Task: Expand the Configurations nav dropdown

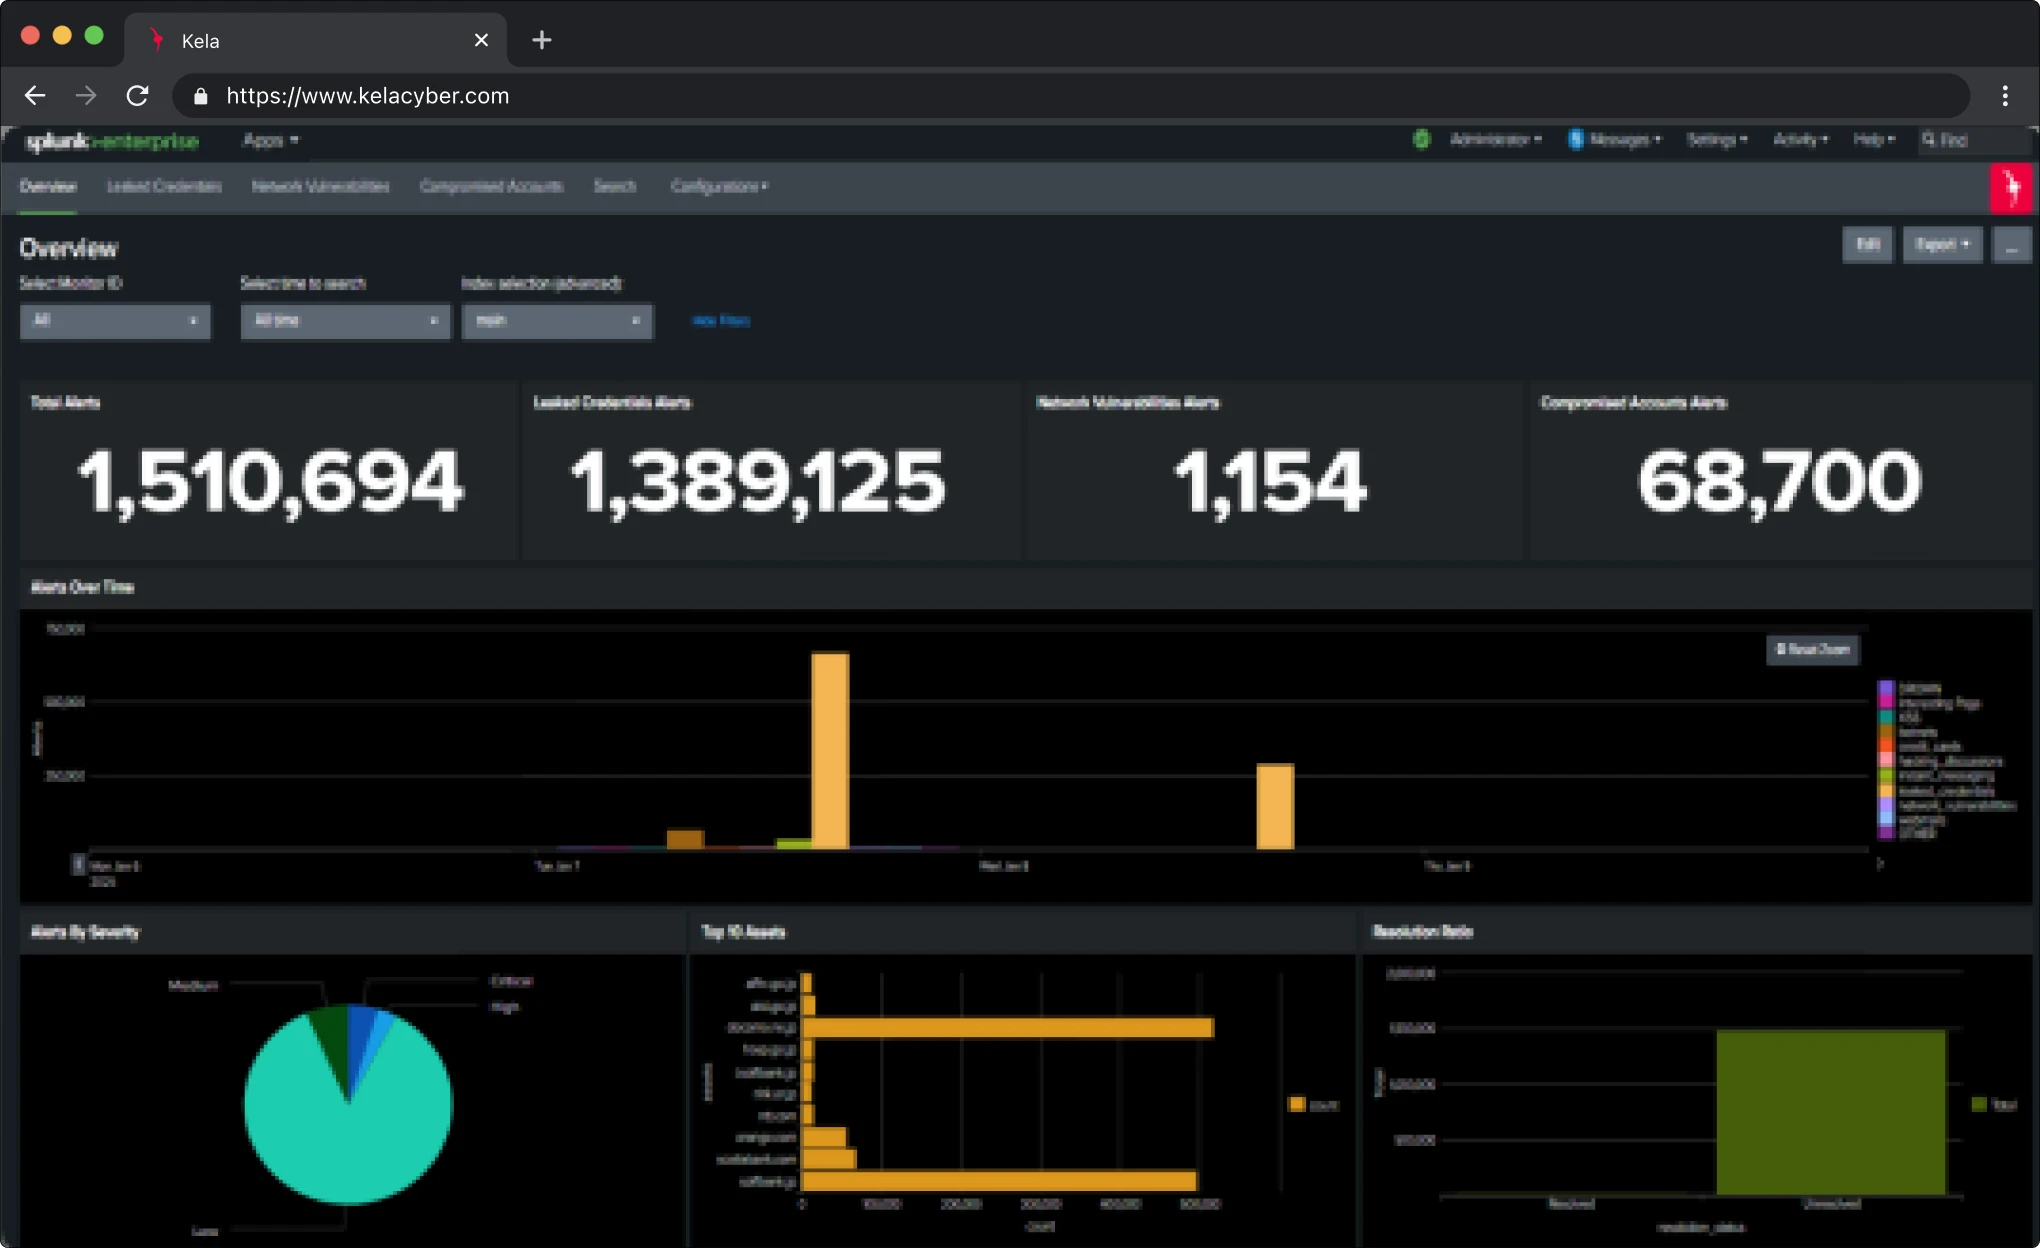Action: pyautogui.click(x=719, y=187)
